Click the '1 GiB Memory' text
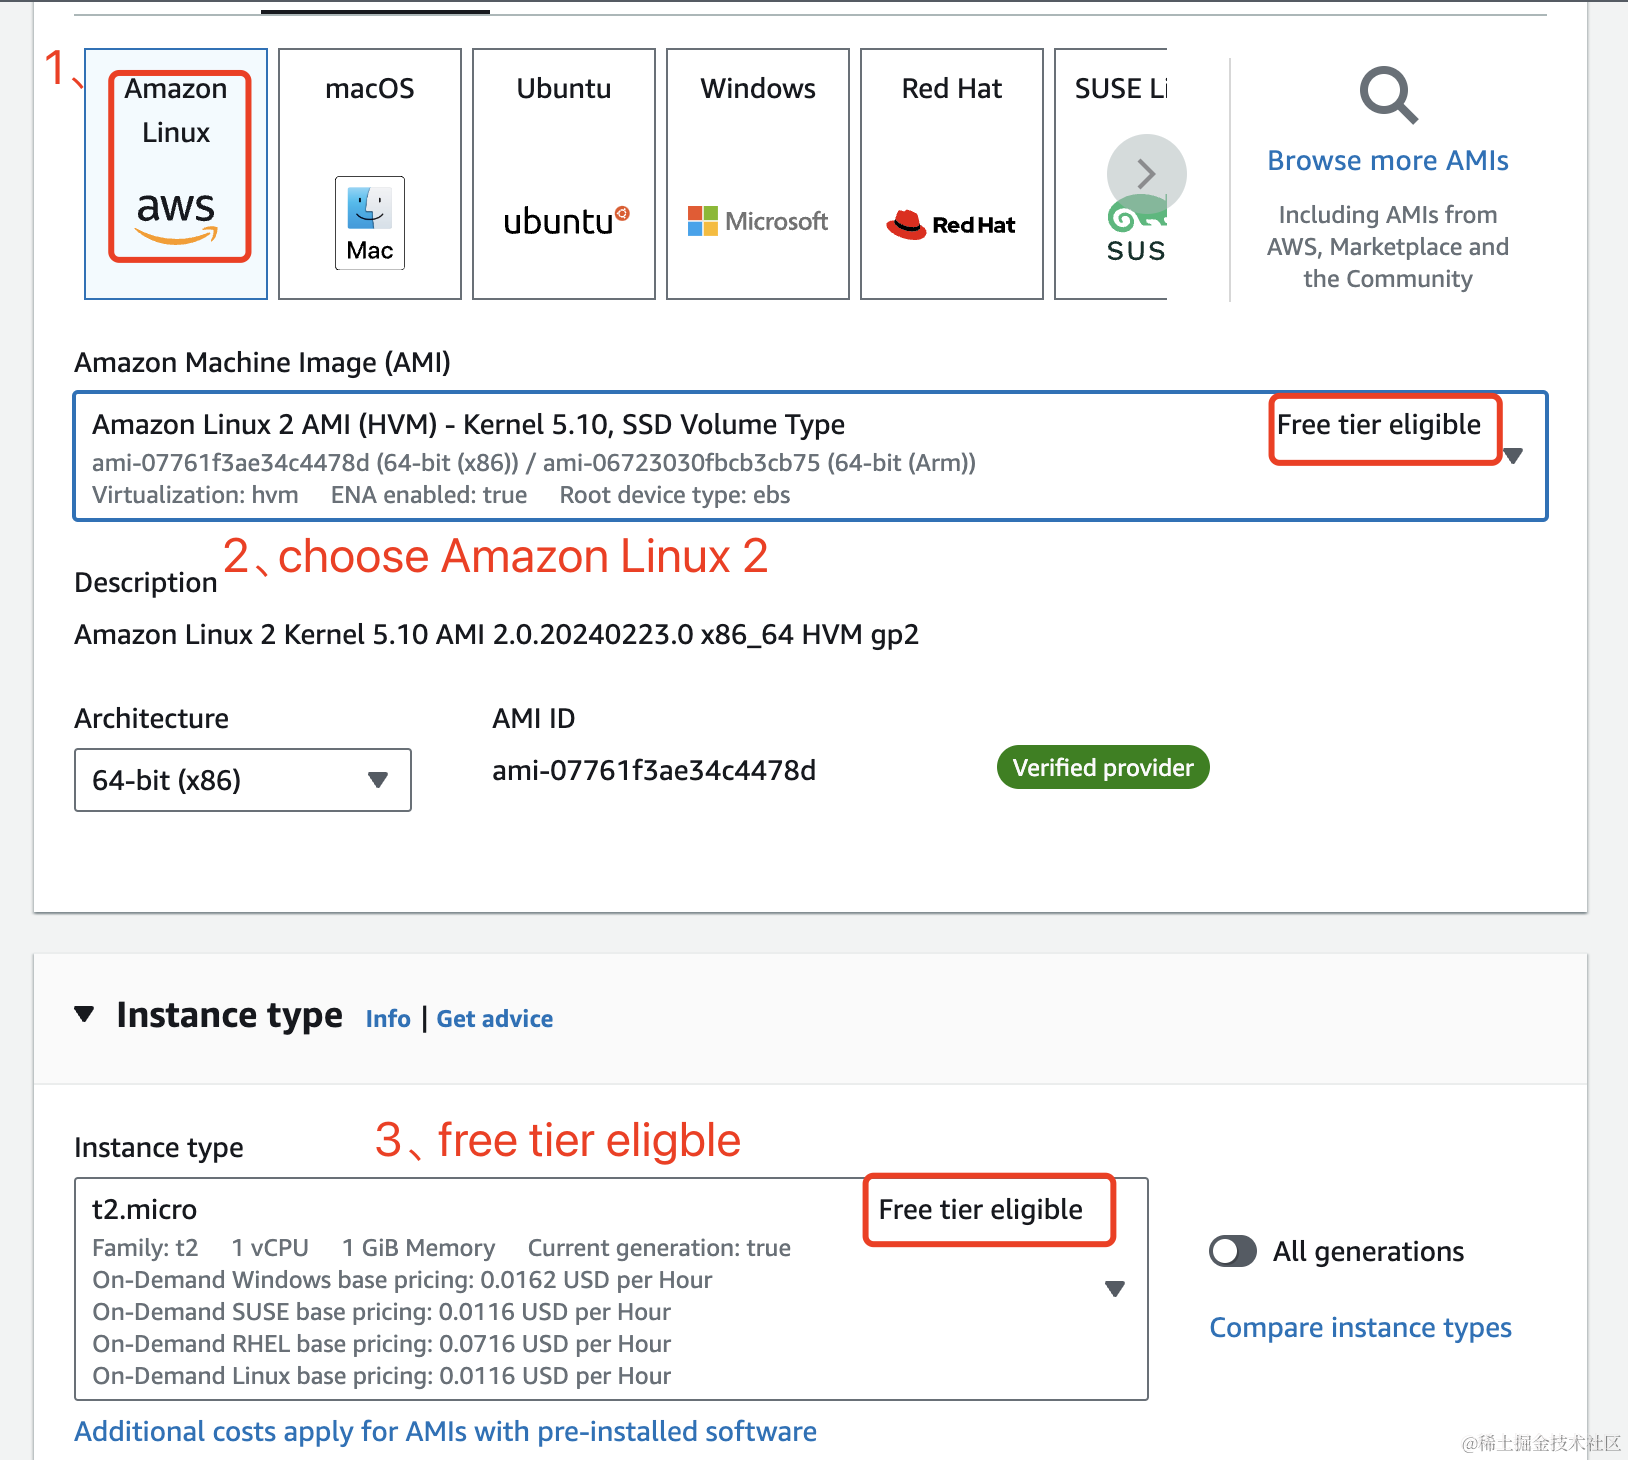This screenshot has height=1460, width=1628. click(x=419, y=1248)
